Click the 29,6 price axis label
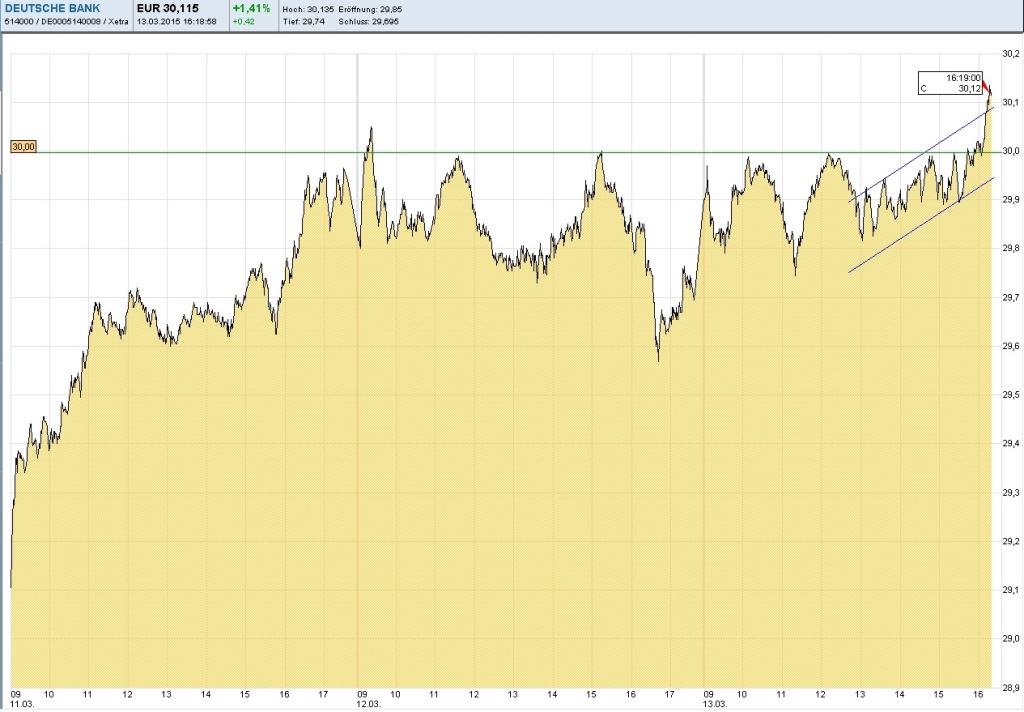Image resolution: width=1024 pixels, height=712 pixels. pos(1011,346)
